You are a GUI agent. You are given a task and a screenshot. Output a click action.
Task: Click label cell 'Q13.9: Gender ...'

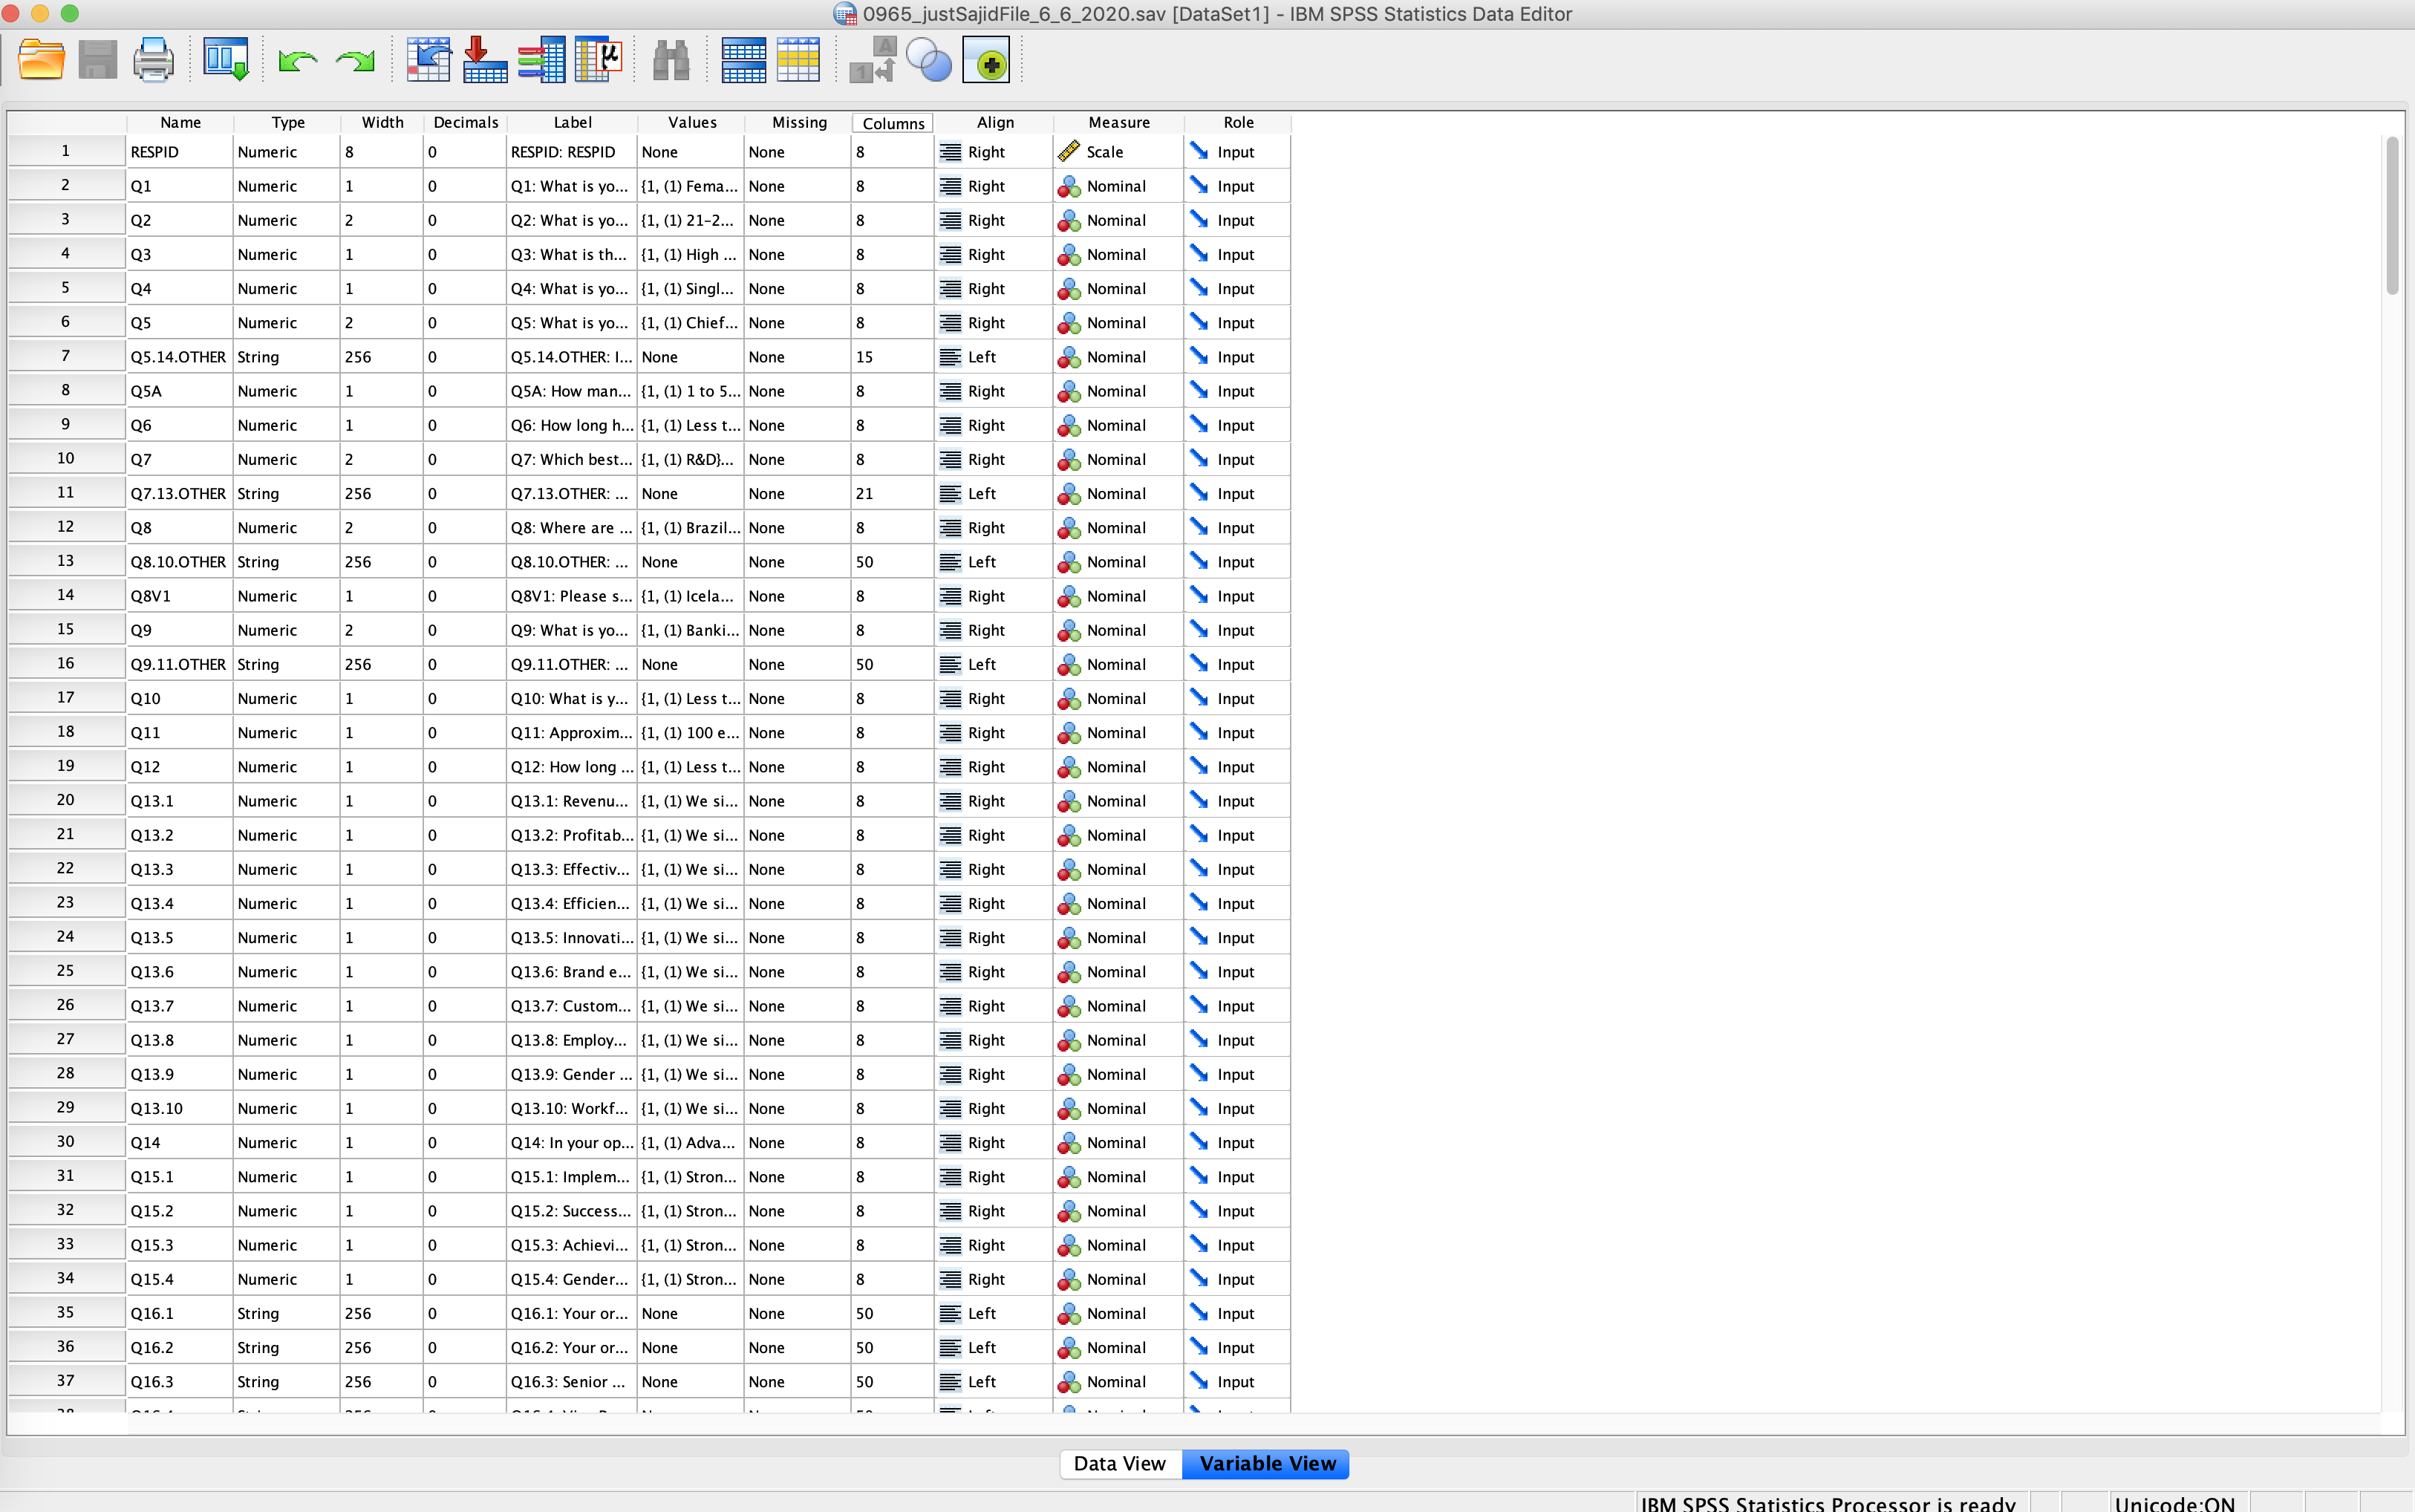pos(572,1075)
